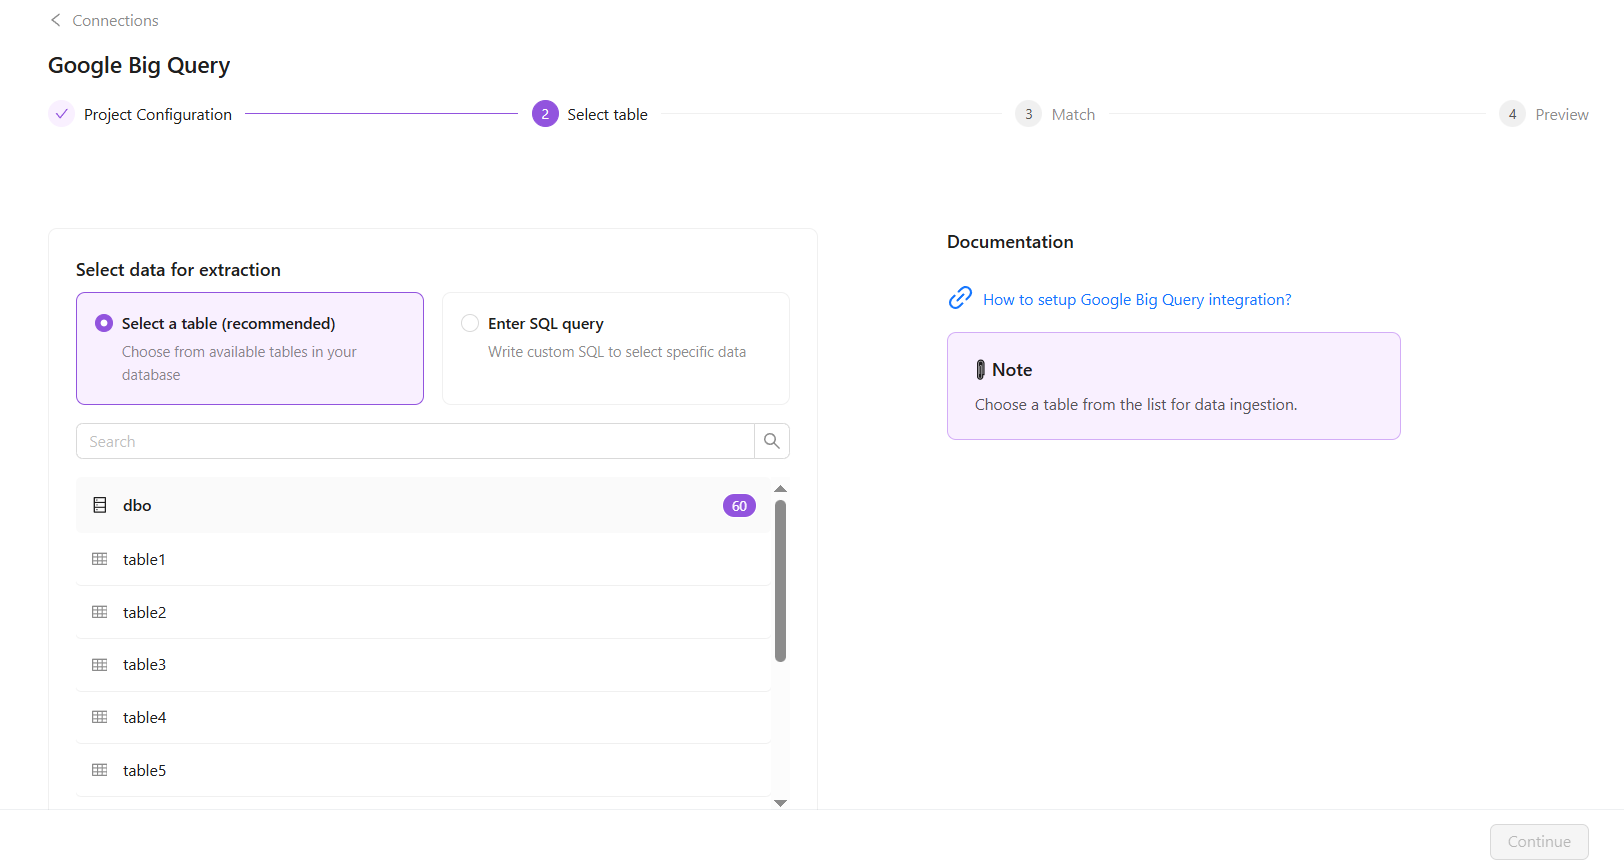Viewport: 1624px width, 868px height.
Task: Click the scroll down arrow of table list
Action: point(781,803)
